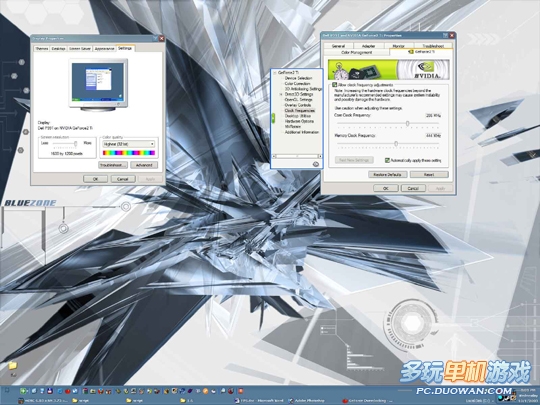Switch to the Adapter tab

coord(368,46)
